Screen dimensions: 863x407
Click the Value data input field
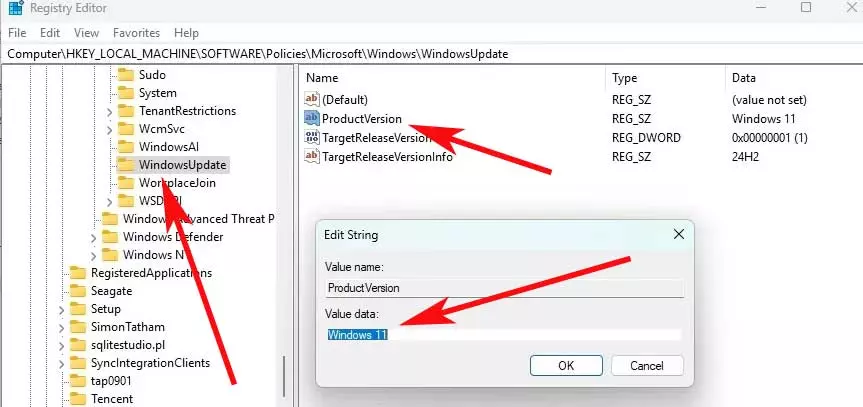coord(504,334)
